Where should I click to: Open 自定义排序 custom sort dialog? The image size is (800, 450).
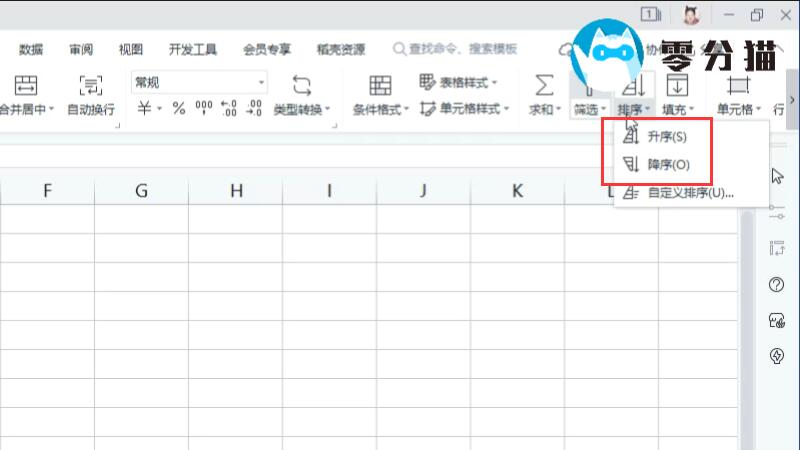(690, 193)
